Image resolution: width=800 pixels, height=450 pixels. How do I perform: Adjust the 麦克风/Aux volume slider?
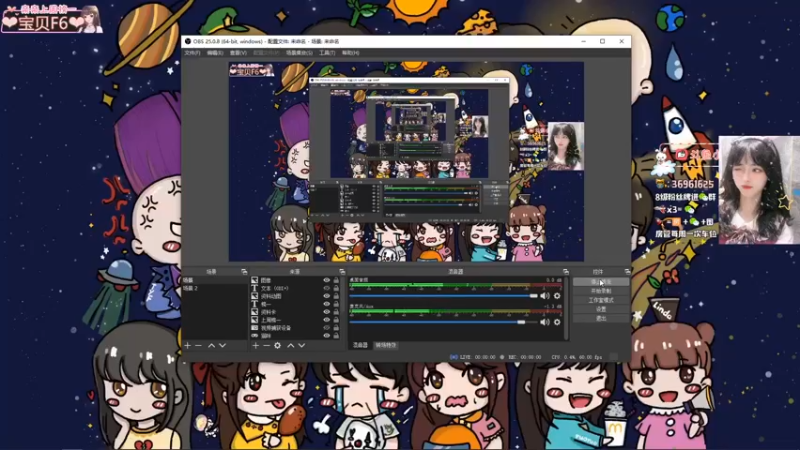tap(443, 322)
